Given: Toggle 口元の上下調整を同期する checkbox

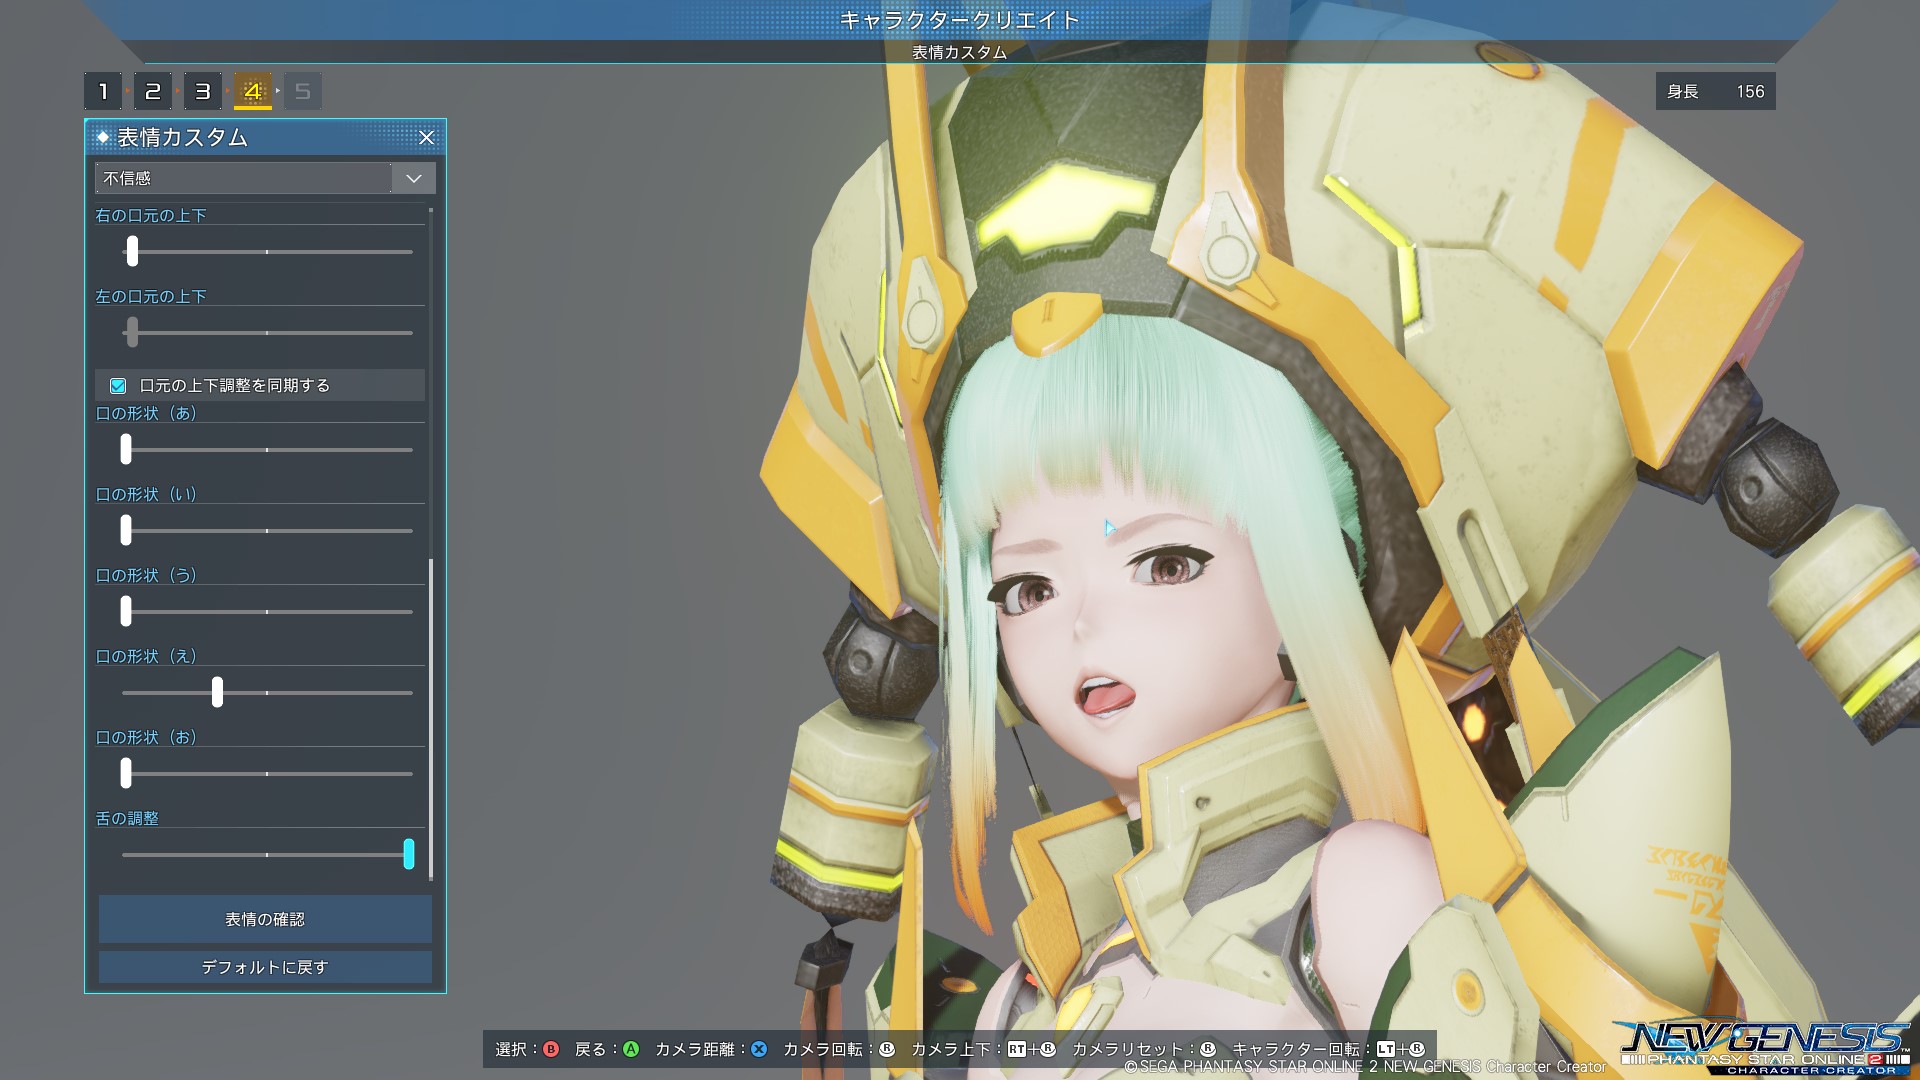Looking at the screenshot, I should click(x=118, y=386).
